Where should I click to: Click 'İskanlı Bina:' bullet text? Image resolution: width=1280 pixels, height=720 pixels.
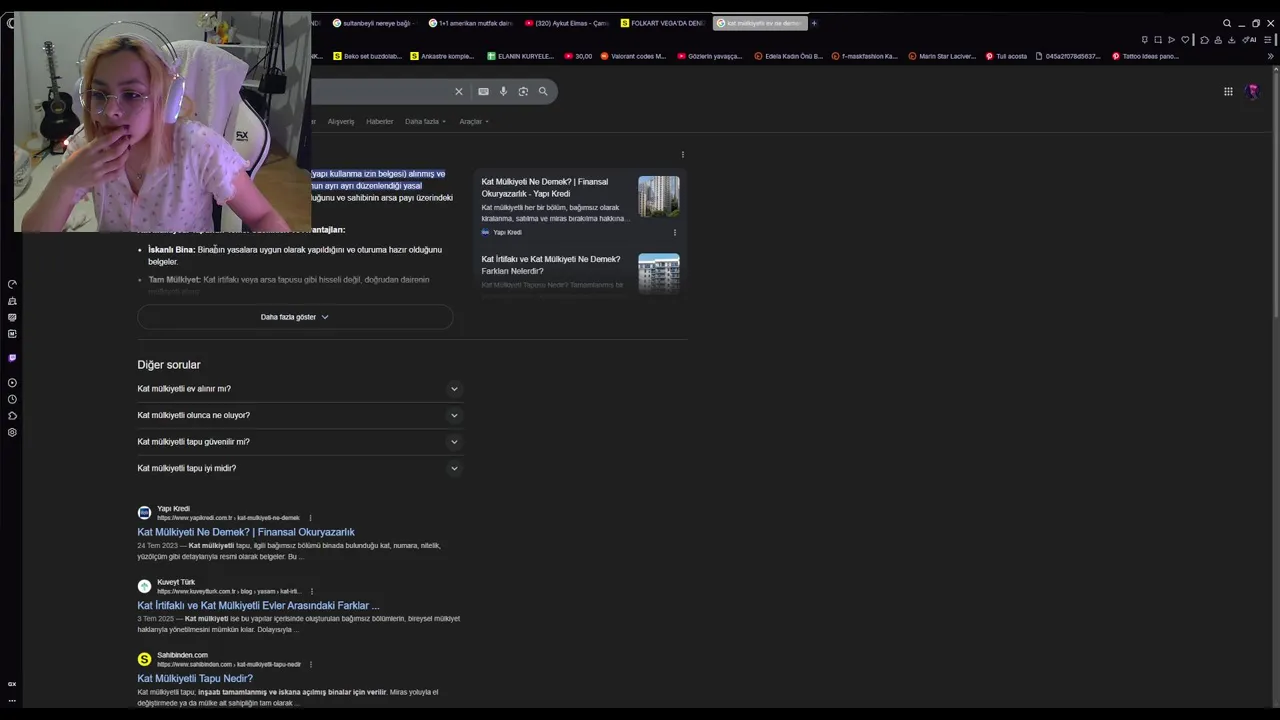(171, 250)
